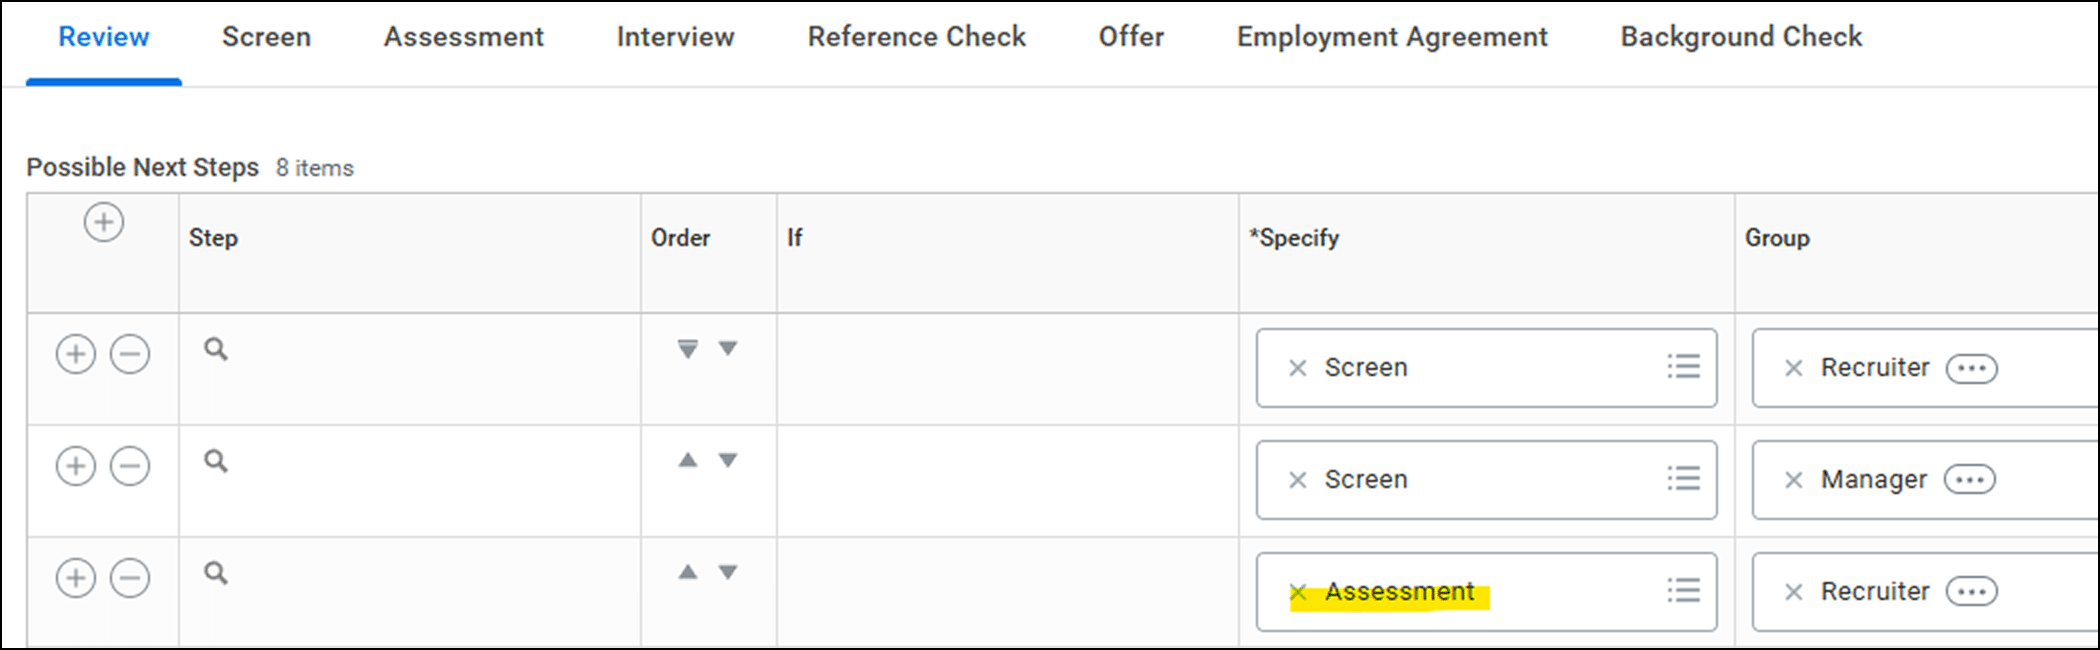Go to the Offer tab

click(x=1131, y=37)
